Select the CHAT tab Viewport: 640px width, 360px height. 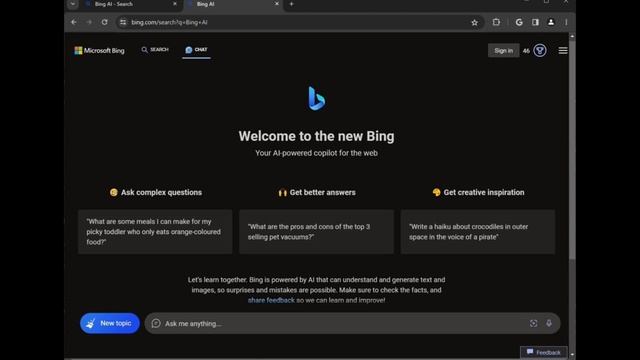196,50
